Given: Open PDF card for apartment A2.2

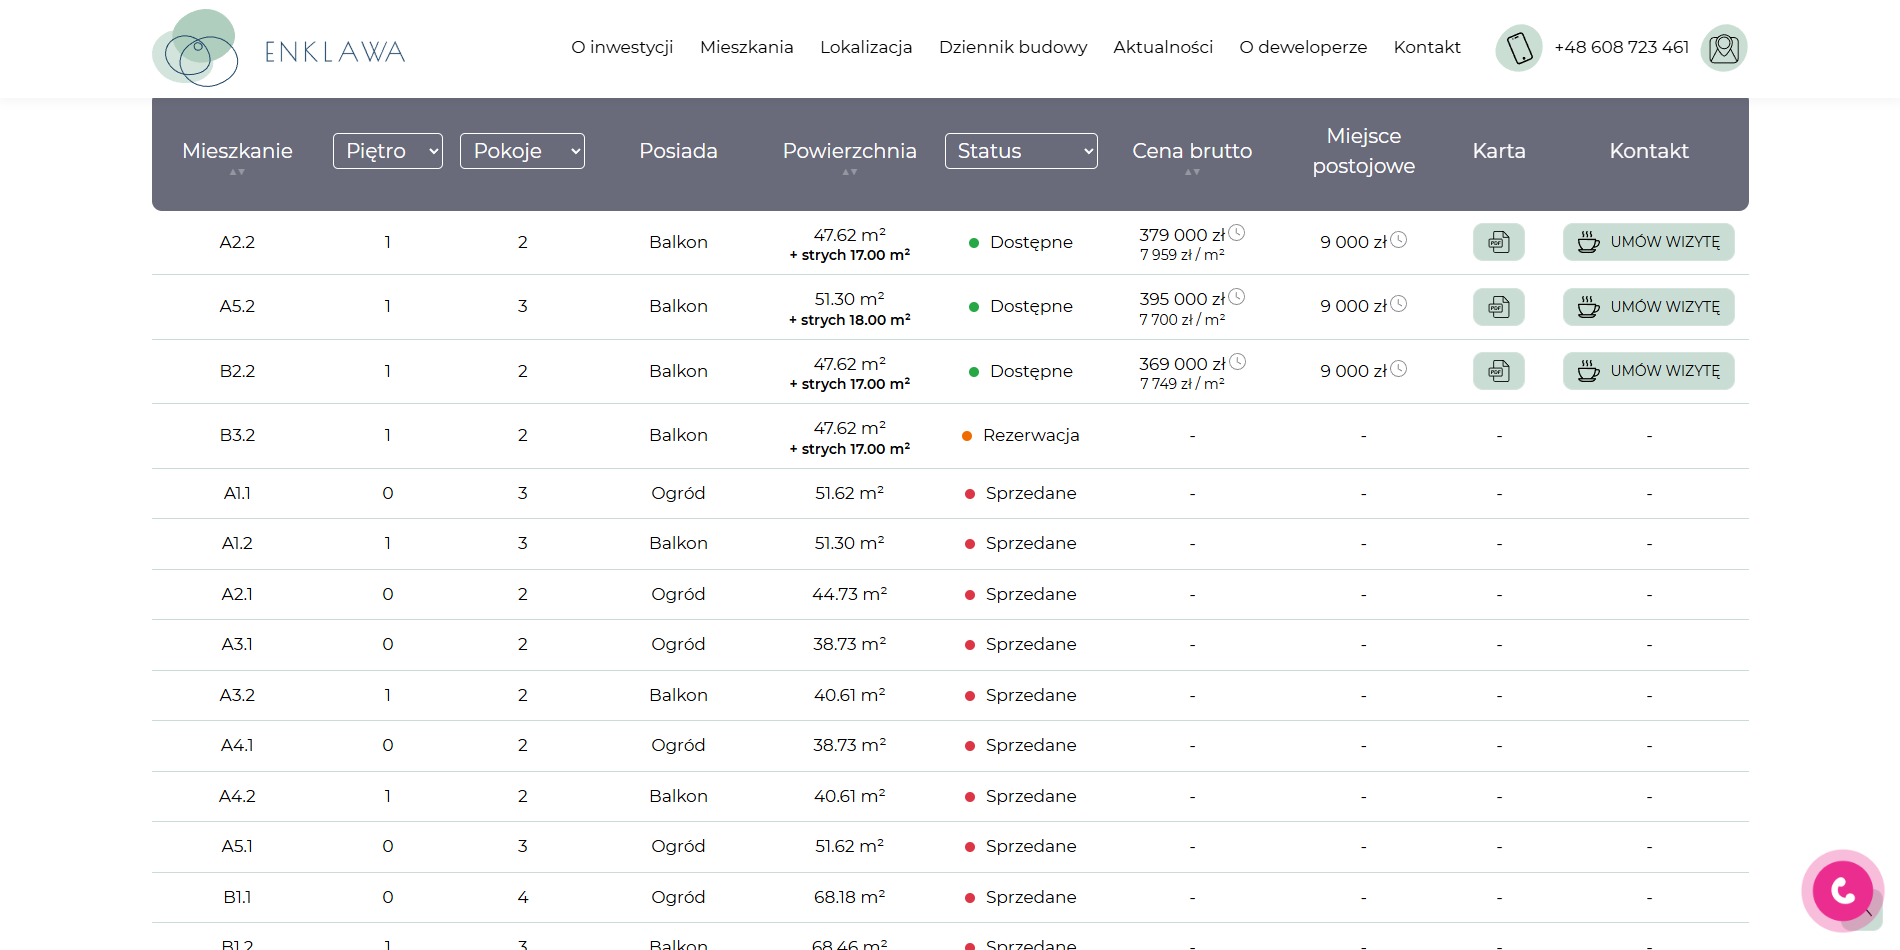Looking at the screenshot, I should pos(1498,242).
